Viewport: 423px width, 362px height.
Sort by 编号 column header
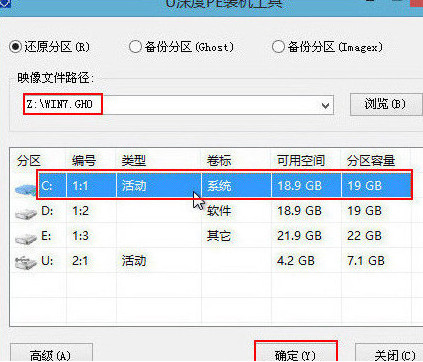coord(84,161)
